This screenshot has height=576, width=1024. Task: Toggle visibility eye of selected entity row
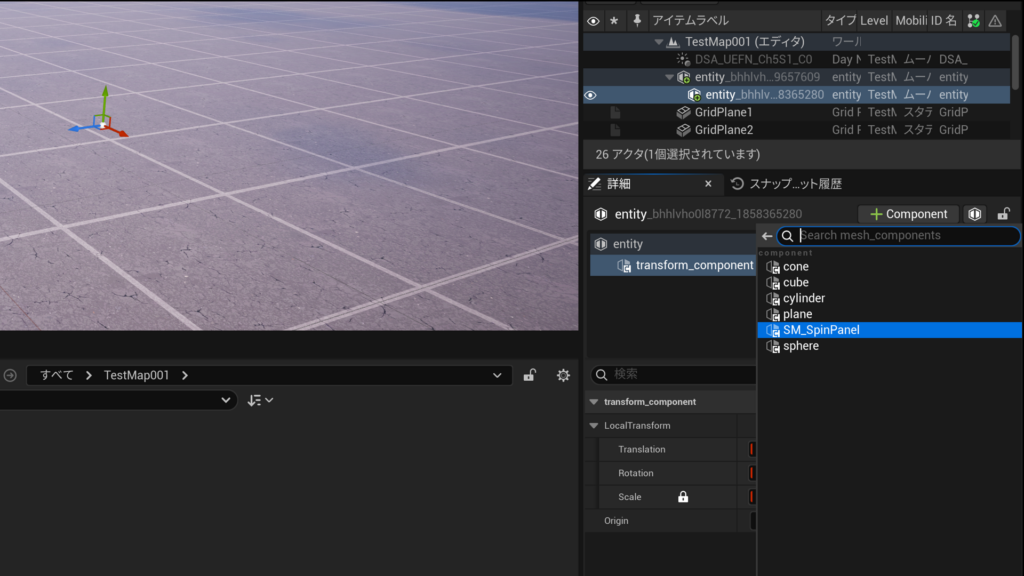[591, 95]
